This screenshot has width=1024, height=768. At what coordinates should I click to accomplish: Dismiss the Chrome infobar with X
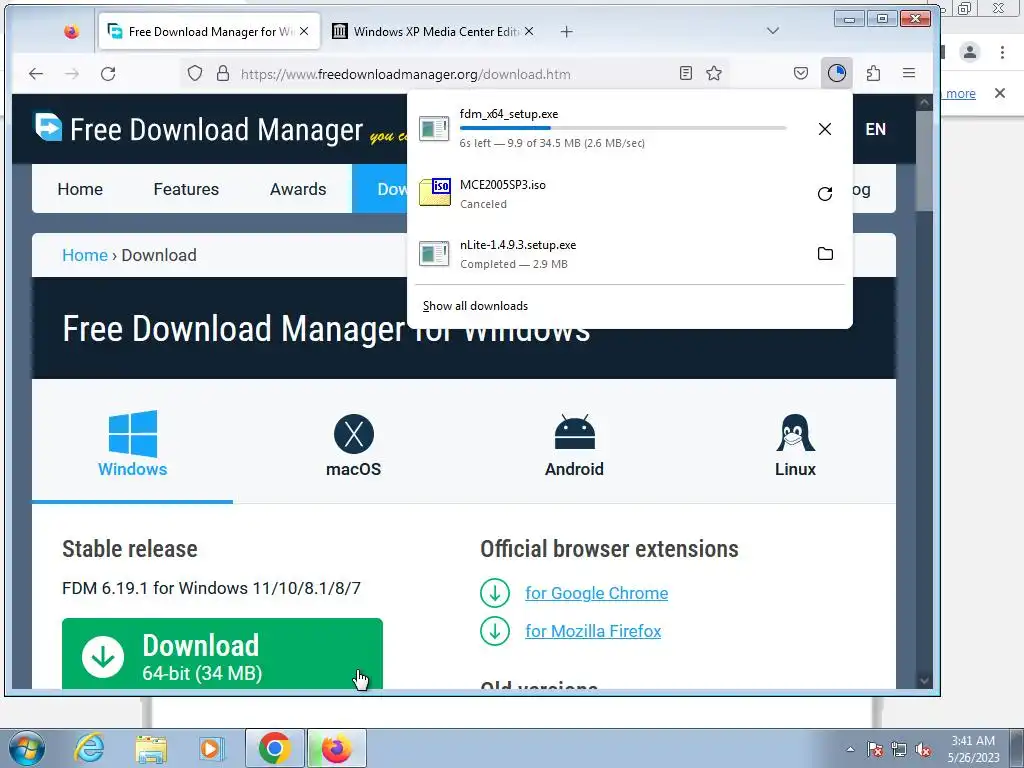coord(1000,93)
